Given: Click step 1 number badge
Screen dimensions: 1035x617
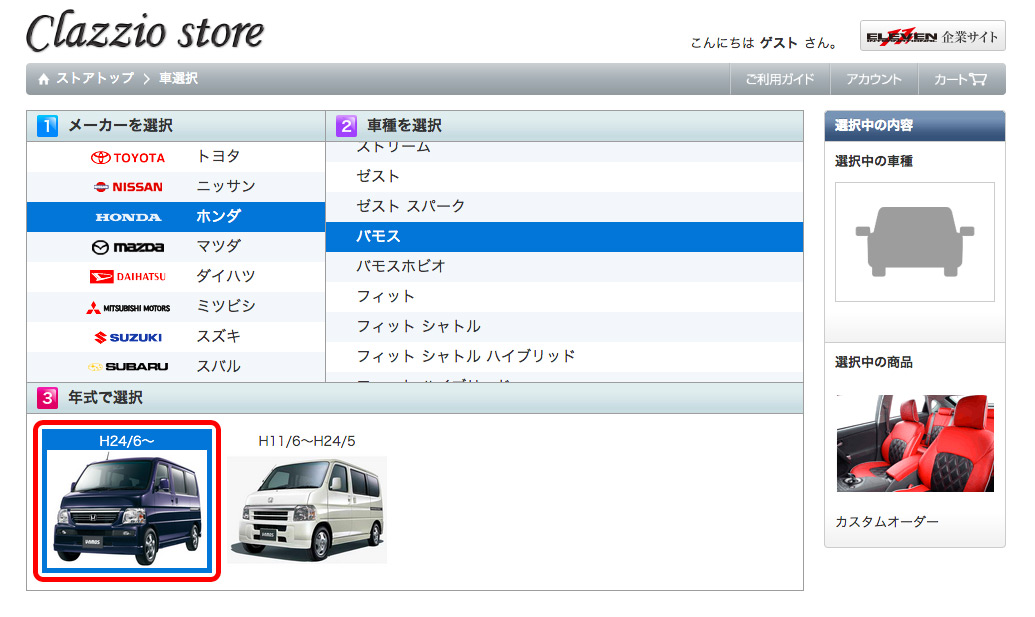Looking at the screenshot, I should pos(48,125).
